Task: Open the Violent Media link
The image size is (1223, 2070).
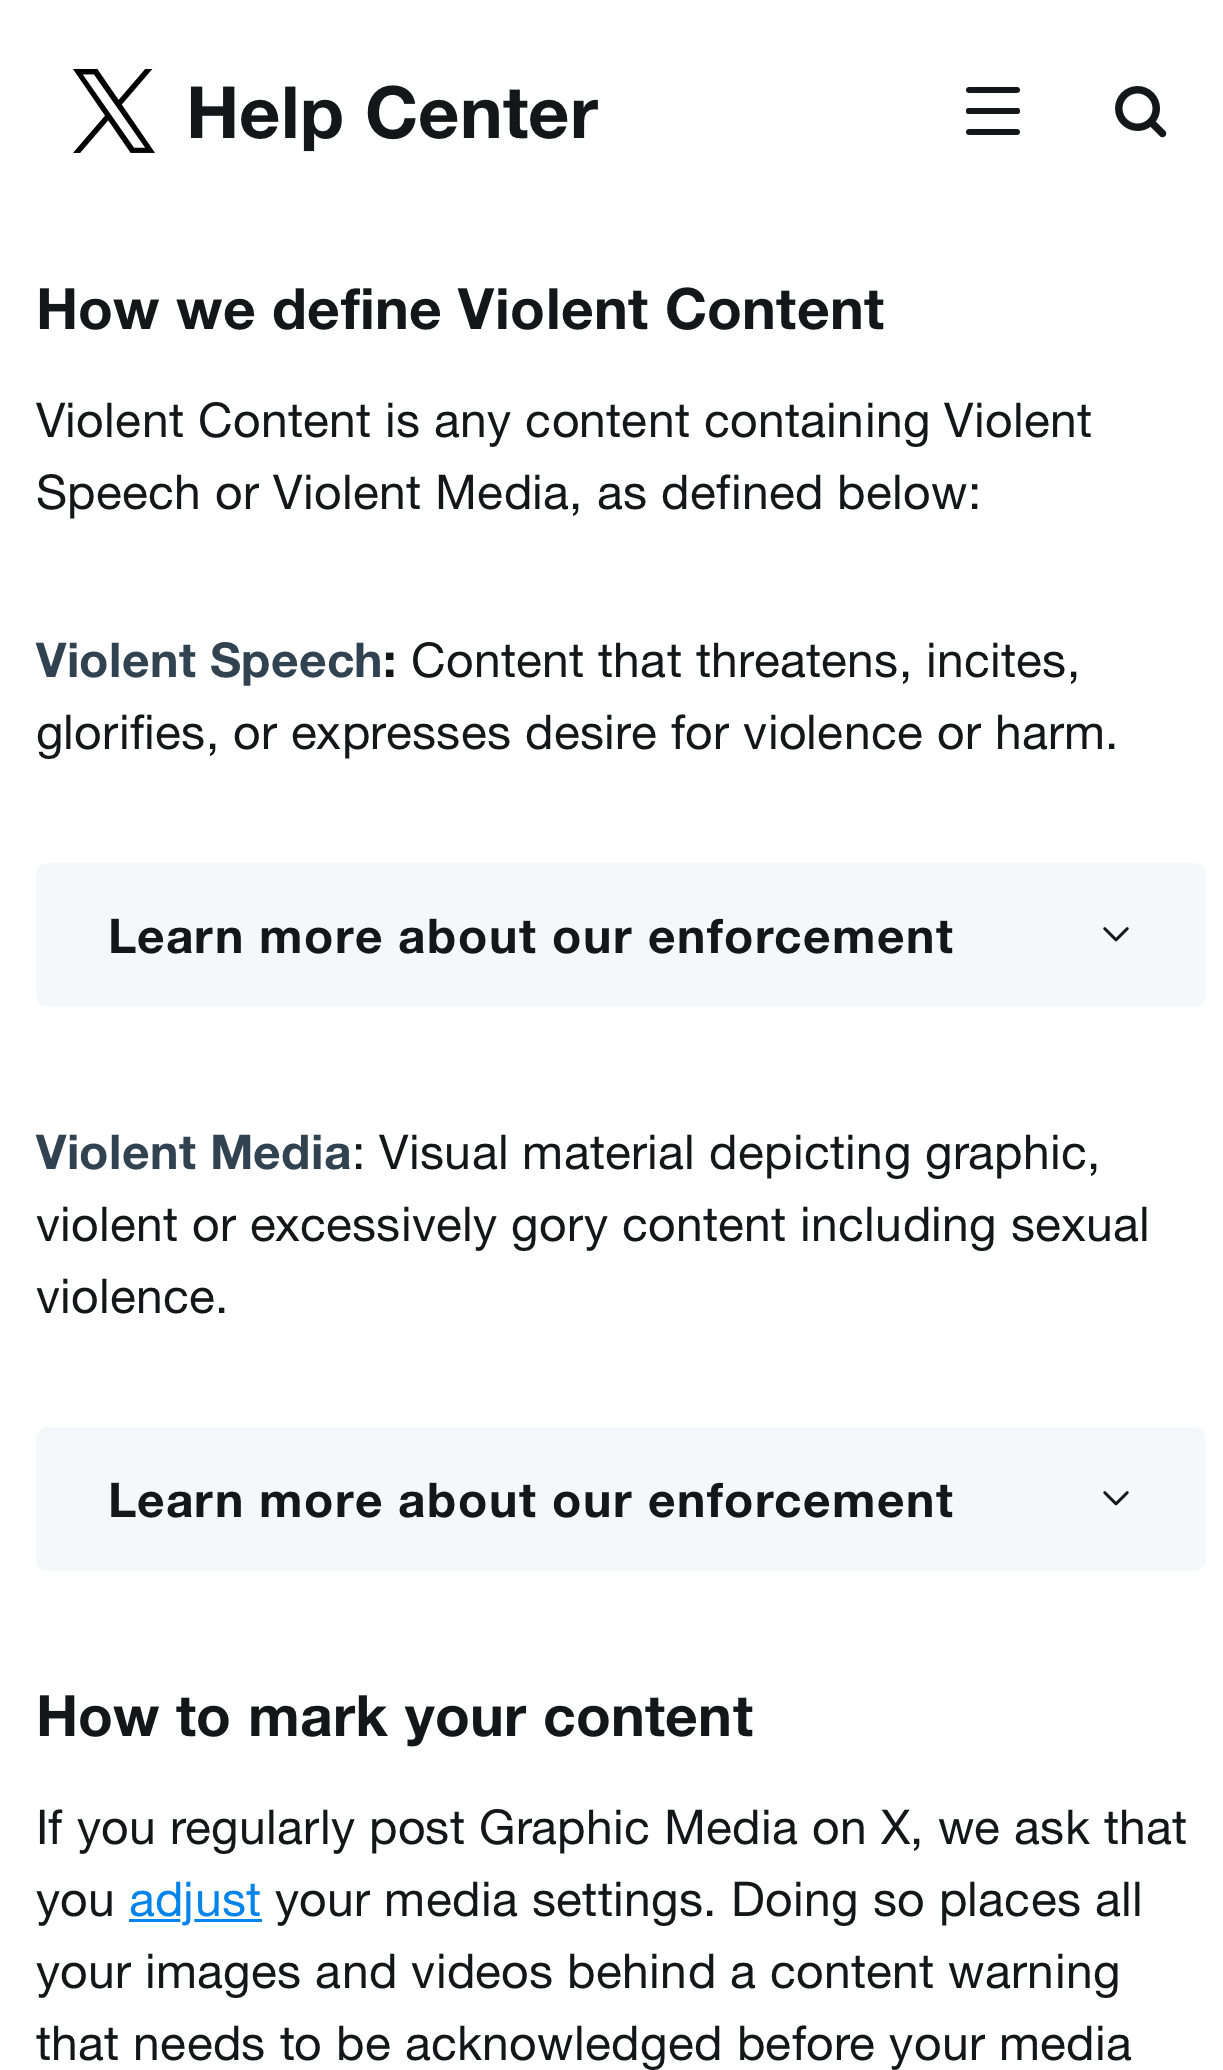Action: pyautogui.click(x=194, y=1153)
